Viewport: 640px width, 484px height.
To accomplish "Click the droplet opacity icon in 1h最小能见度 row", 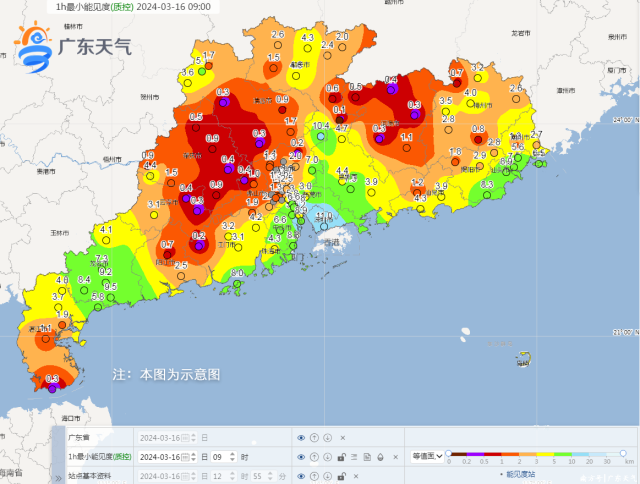I will pos(380,457).
